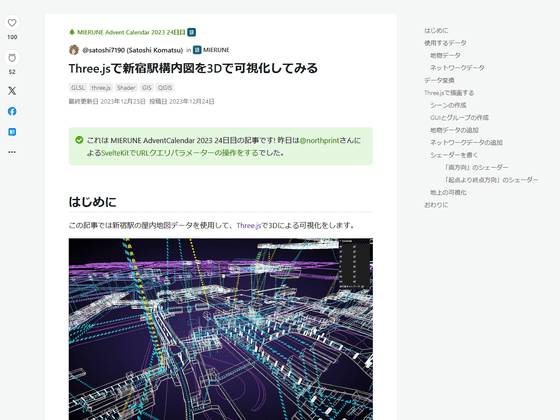The width and height of the screenshot is (560, 420).
Task: Click the stock count 52
Action: coord(12,72)
